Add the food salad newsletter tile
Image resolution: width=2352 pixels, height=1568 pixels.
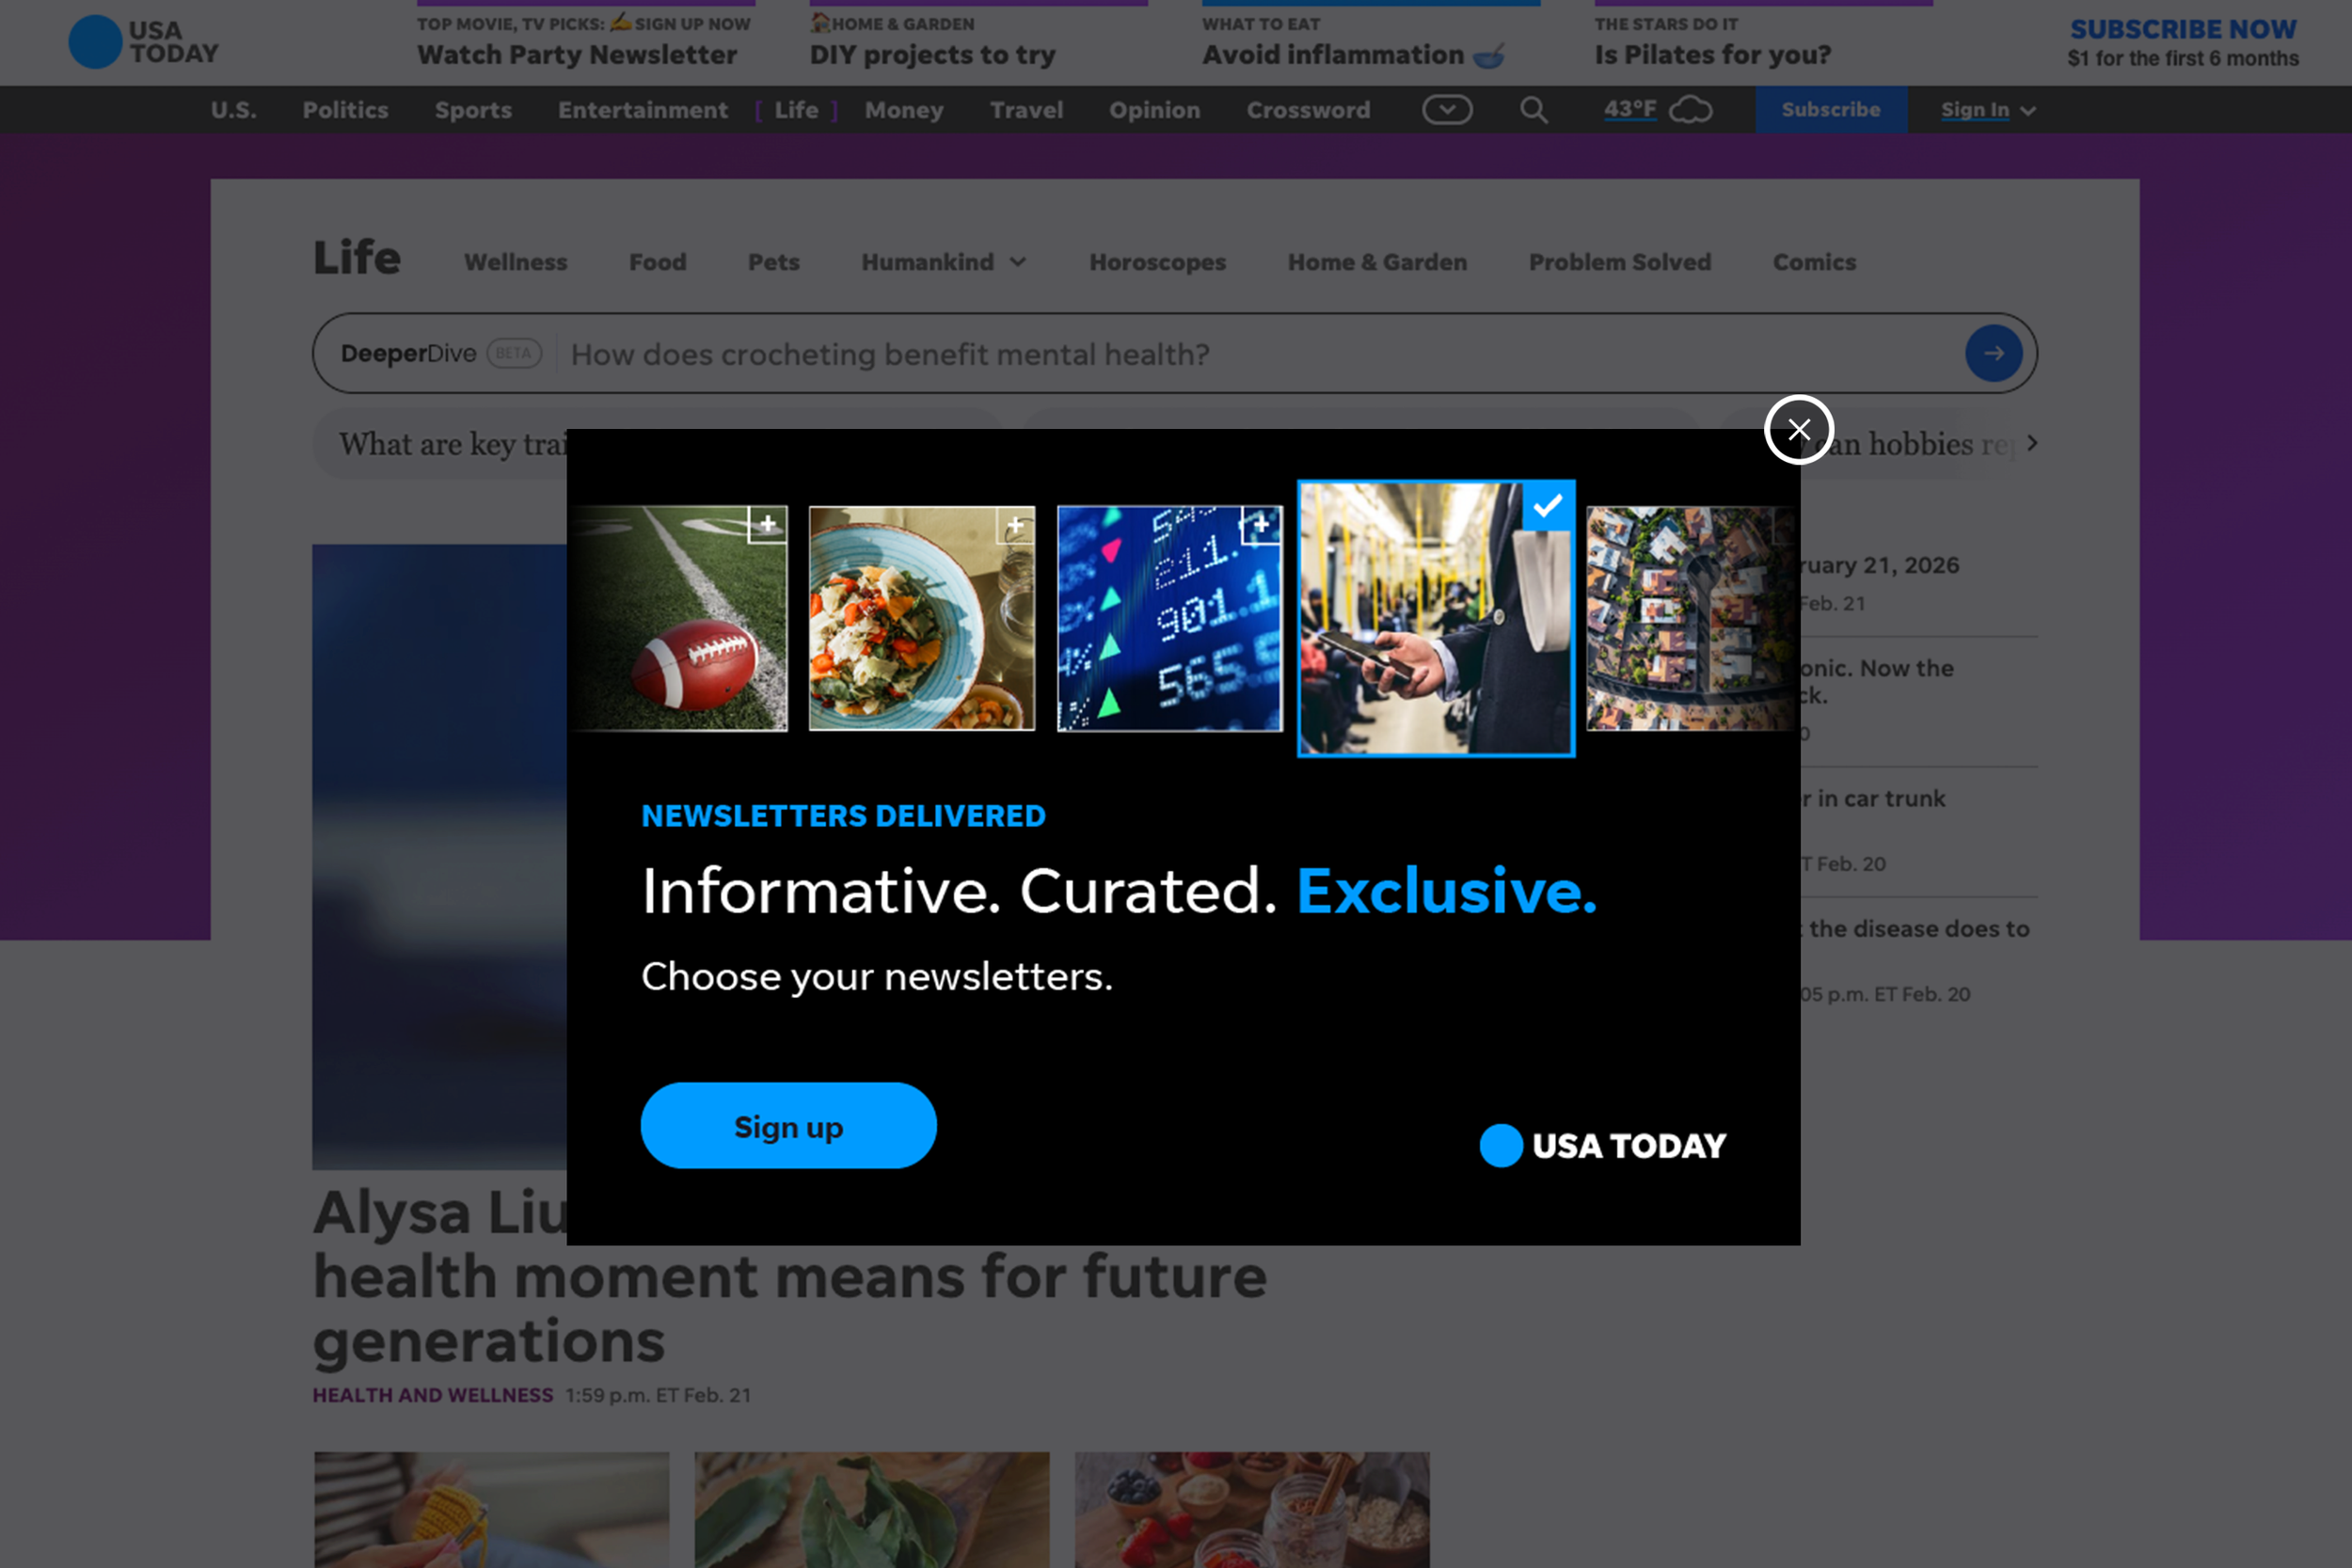(1014, 524)
